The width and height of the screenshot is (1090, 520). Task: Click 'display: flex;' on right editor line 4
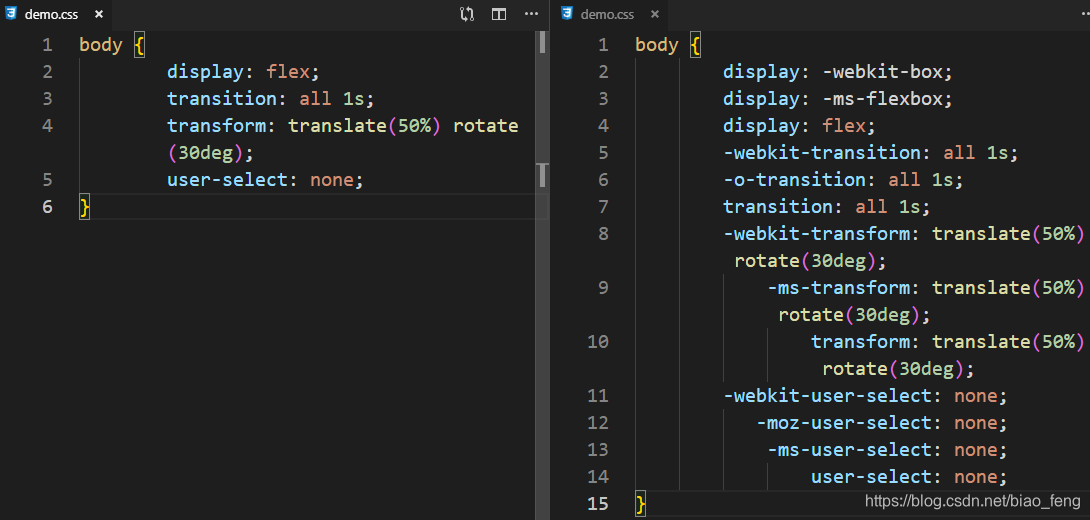point(799,126)
